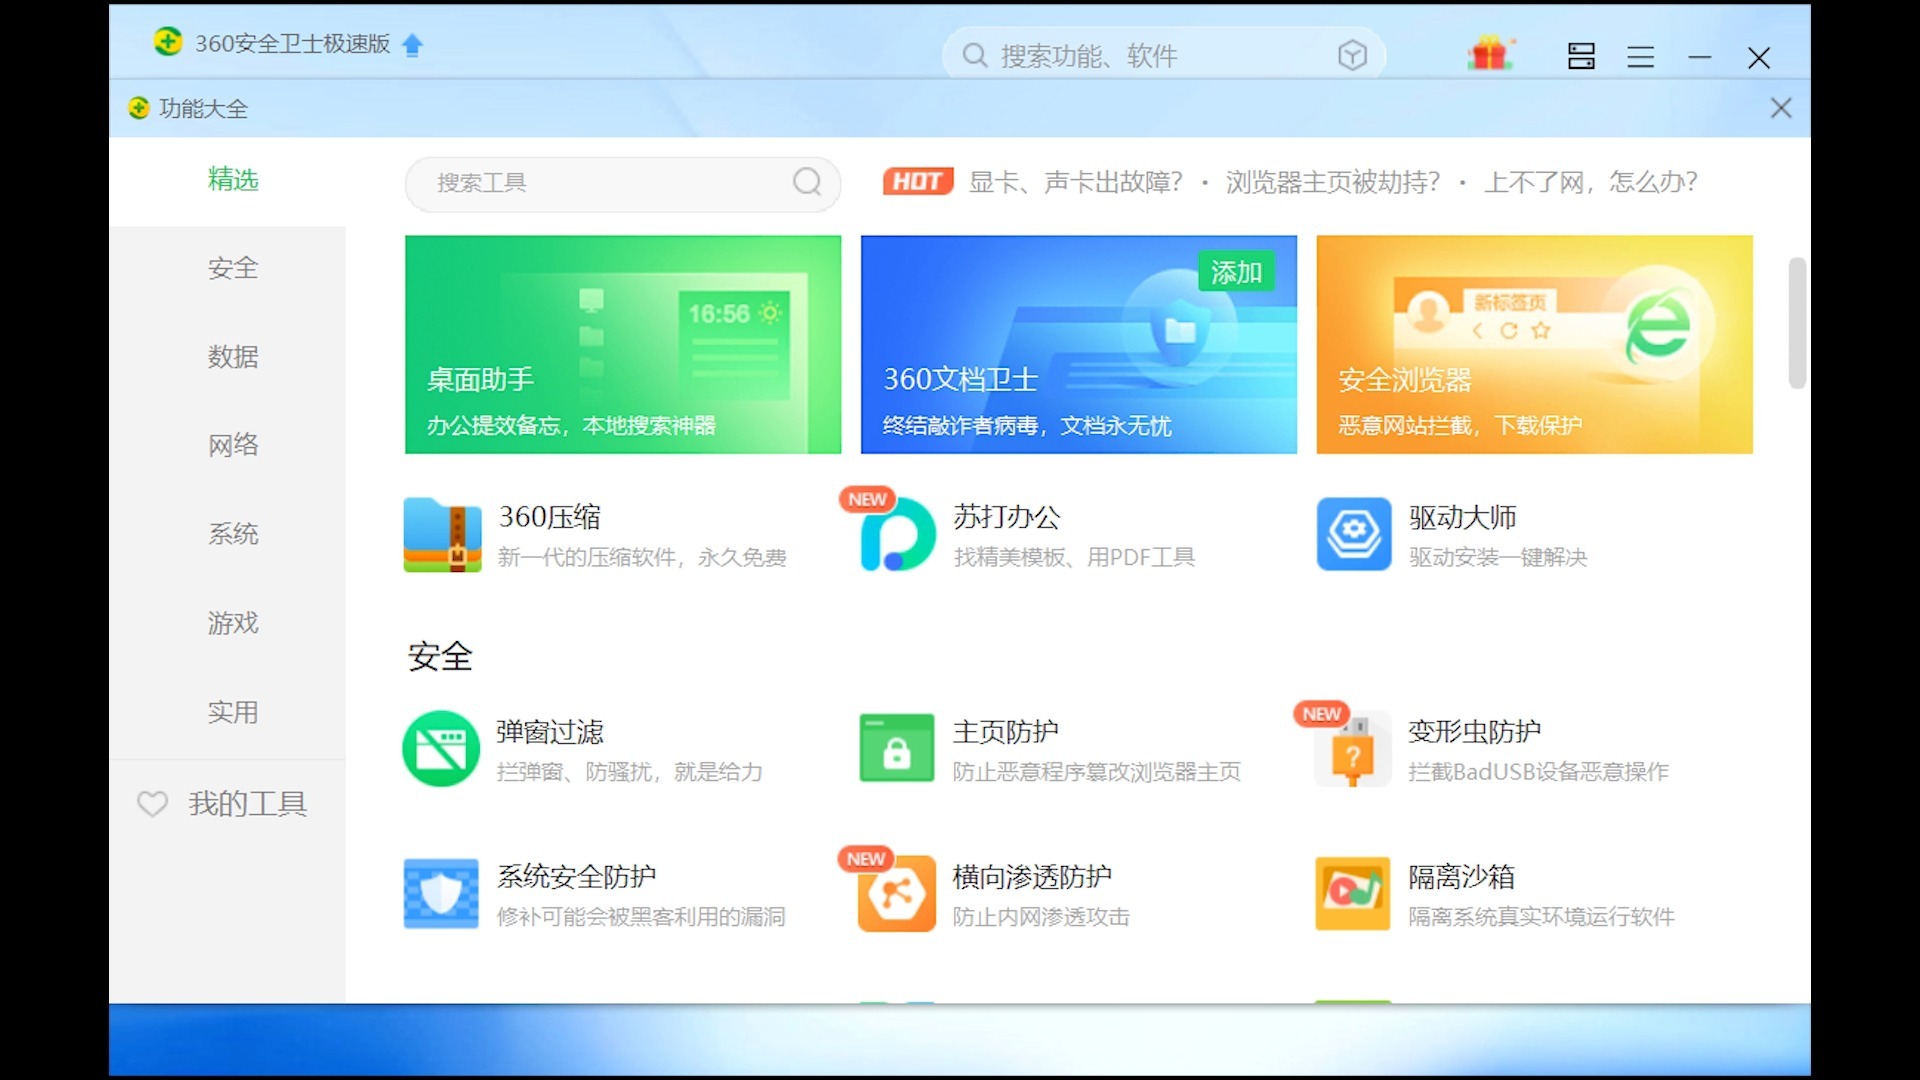1920x1080 pixels.
Task: Click into the 搜索工具 search field
Action: tap(610, 183)
